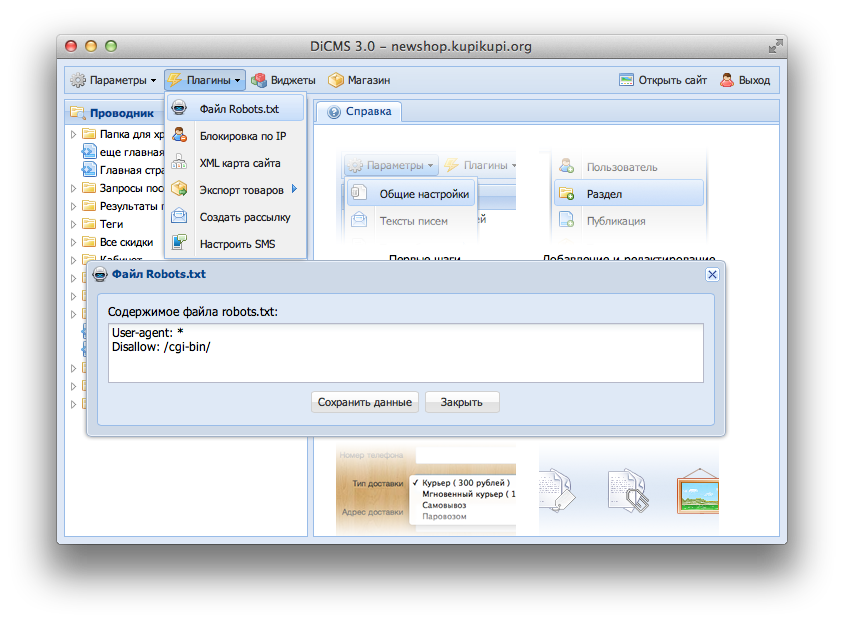844x623 pixels.
Task: Click the "Содержимое файла robots.txt:" label
Action: [x=193, y=312]
